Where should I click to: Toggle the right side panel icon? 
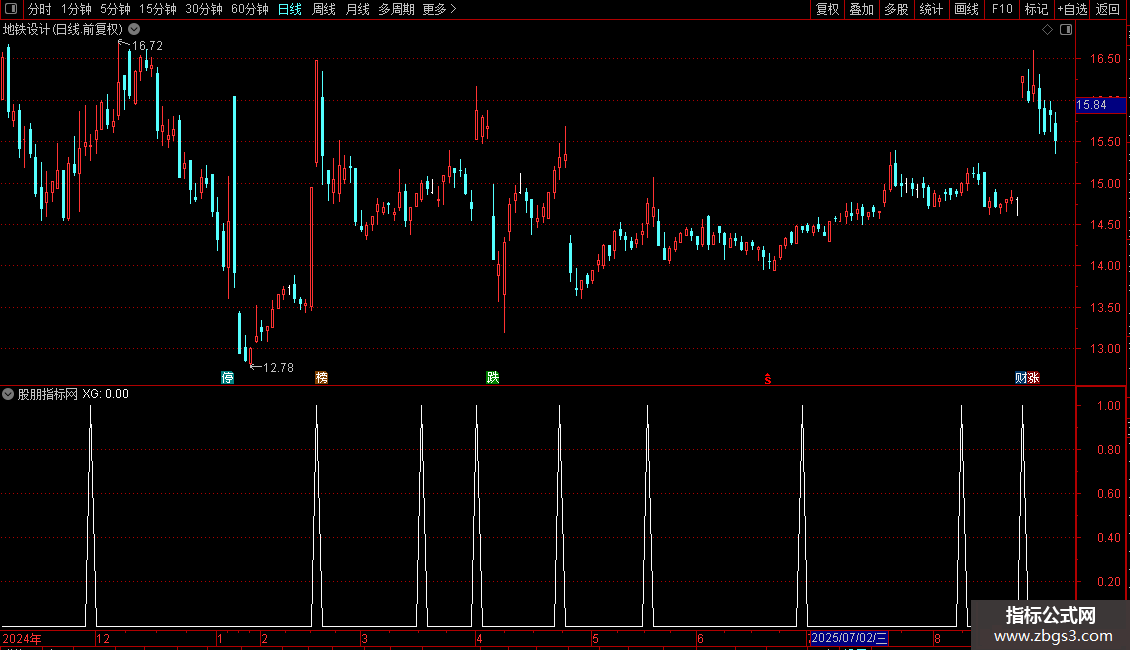(x=1066, y=30)
